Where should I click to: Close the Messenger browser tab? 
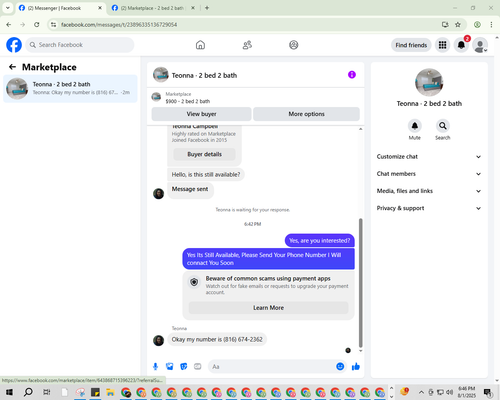pyautogui.click(x=100, y=8)
